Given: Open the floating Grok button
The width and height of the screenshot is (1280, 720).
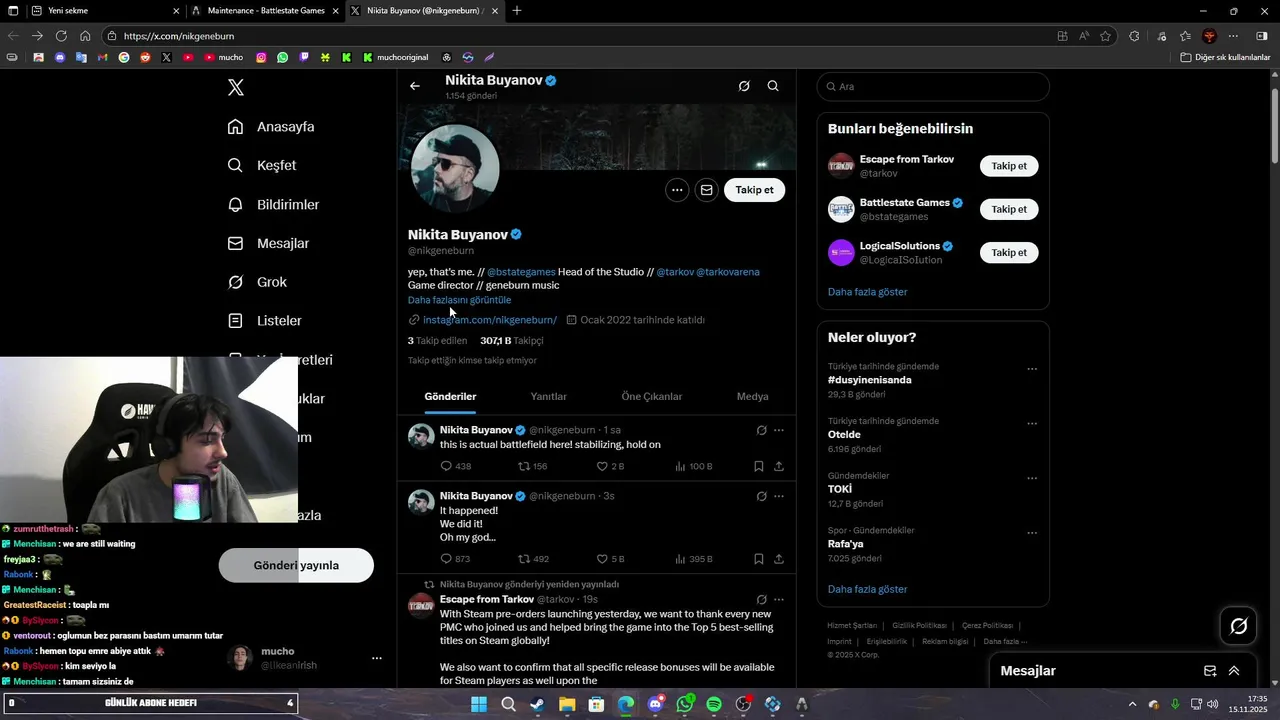Looking at the screenshot, I should click(x=1239, y=626).
